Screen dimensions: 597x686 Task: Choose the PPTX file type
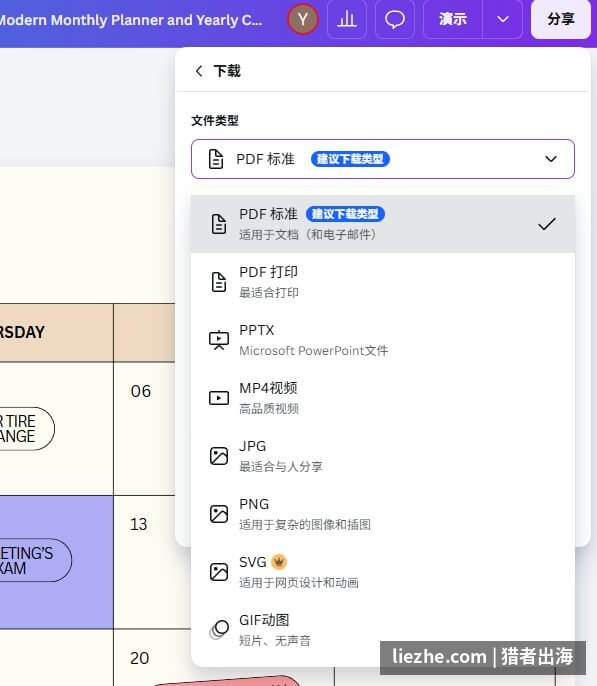pyautogui.click(x=383, y=340)
